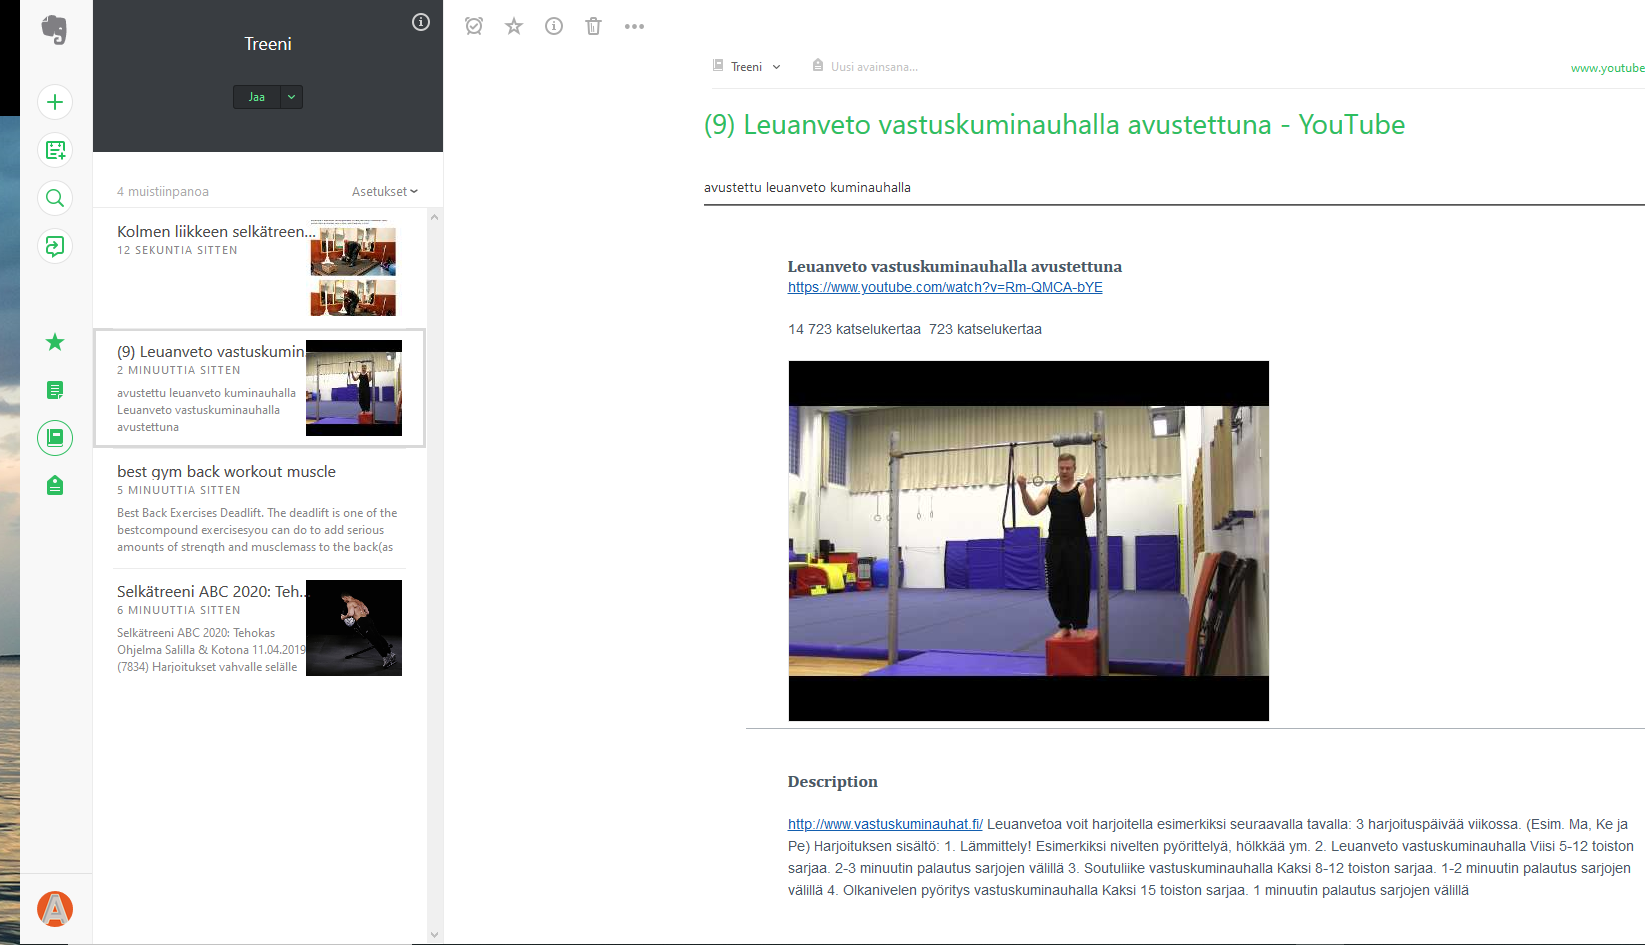Open the vastuskuminauhat.fi link
Screen dimensions: 1645x945
[x=885, y=824]
